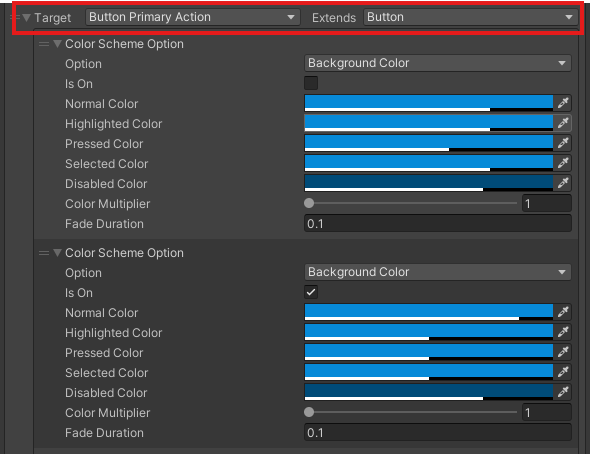
Task: Click Selected Color label in second scheme
Action: tap(106, 373)
